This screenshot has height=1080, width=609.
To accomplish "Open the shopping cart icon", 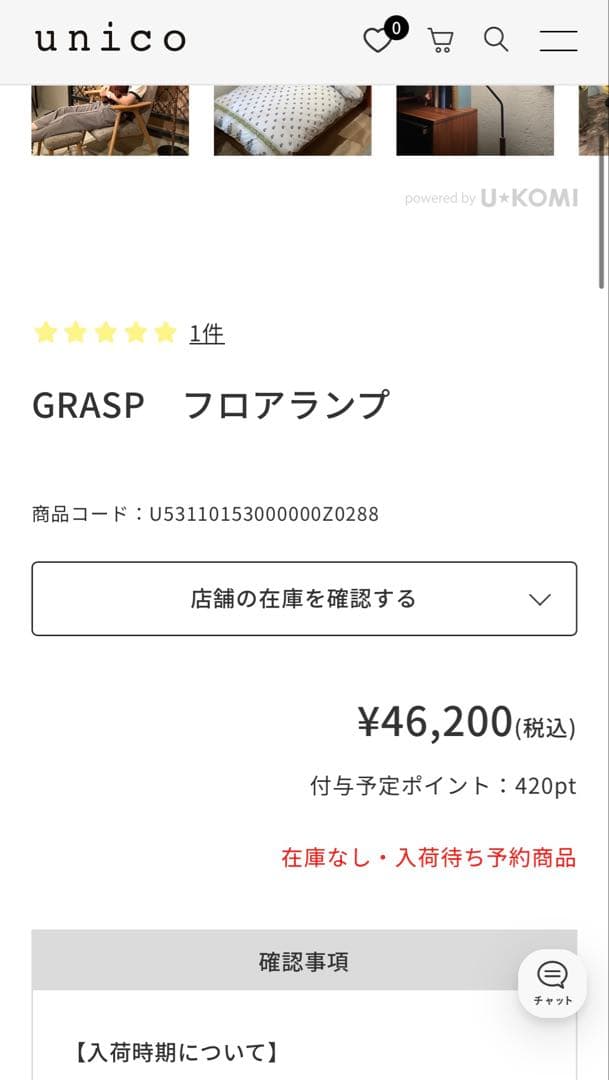I will coord(439,40).
